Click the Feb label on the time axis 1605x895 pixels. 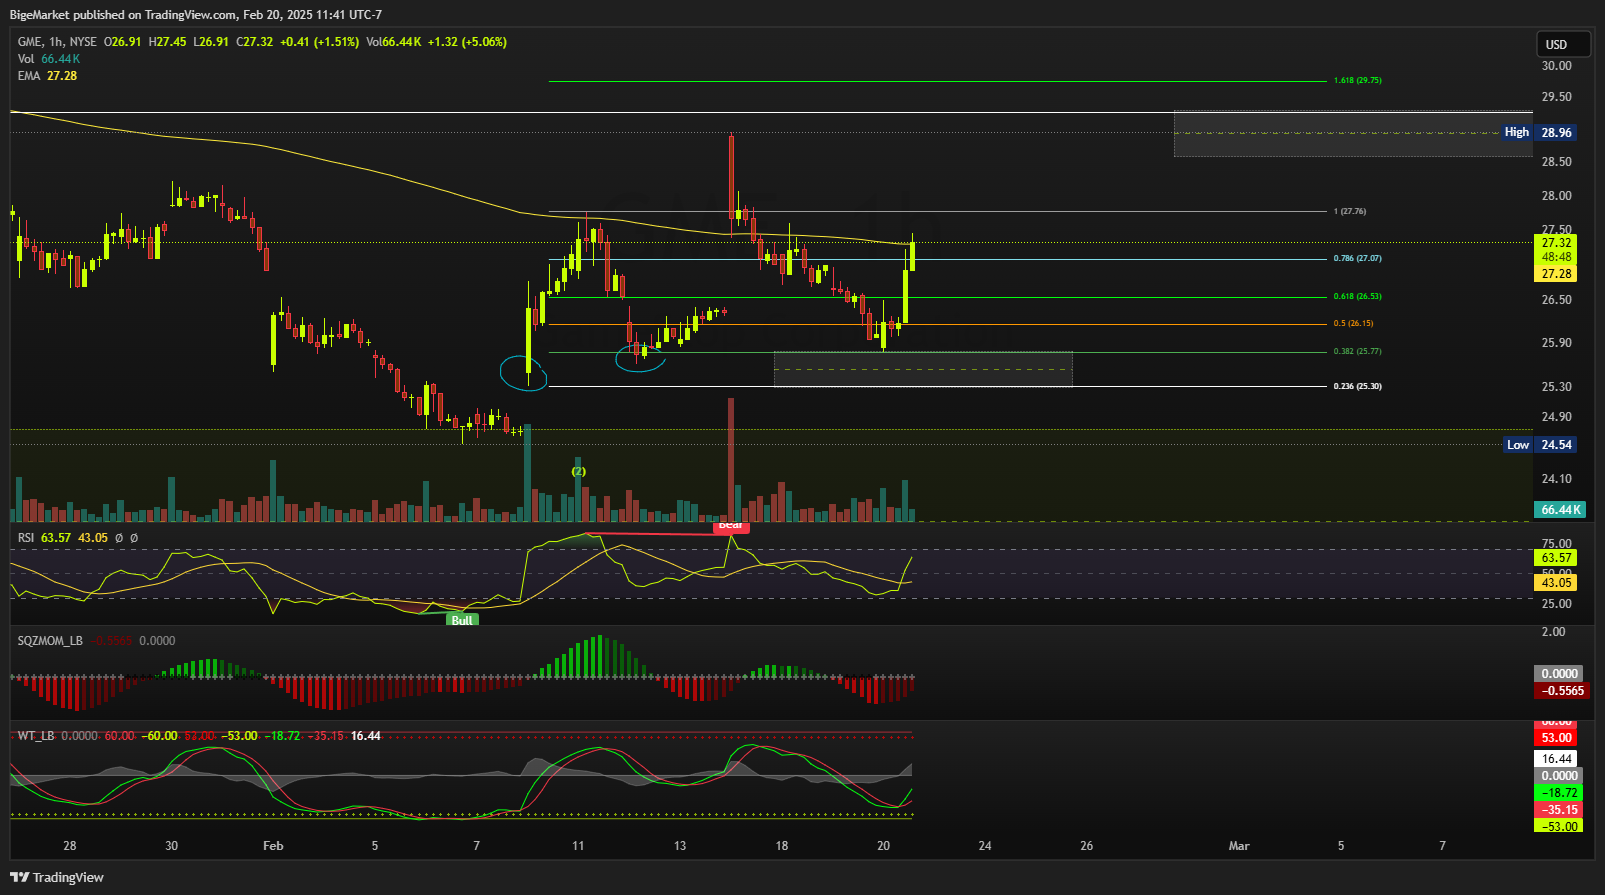(x=273, y=846)
